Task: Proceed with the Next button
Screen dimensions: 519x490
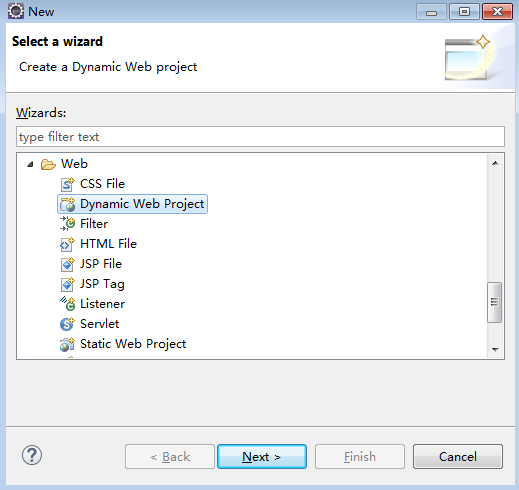Action: [262, 457]
